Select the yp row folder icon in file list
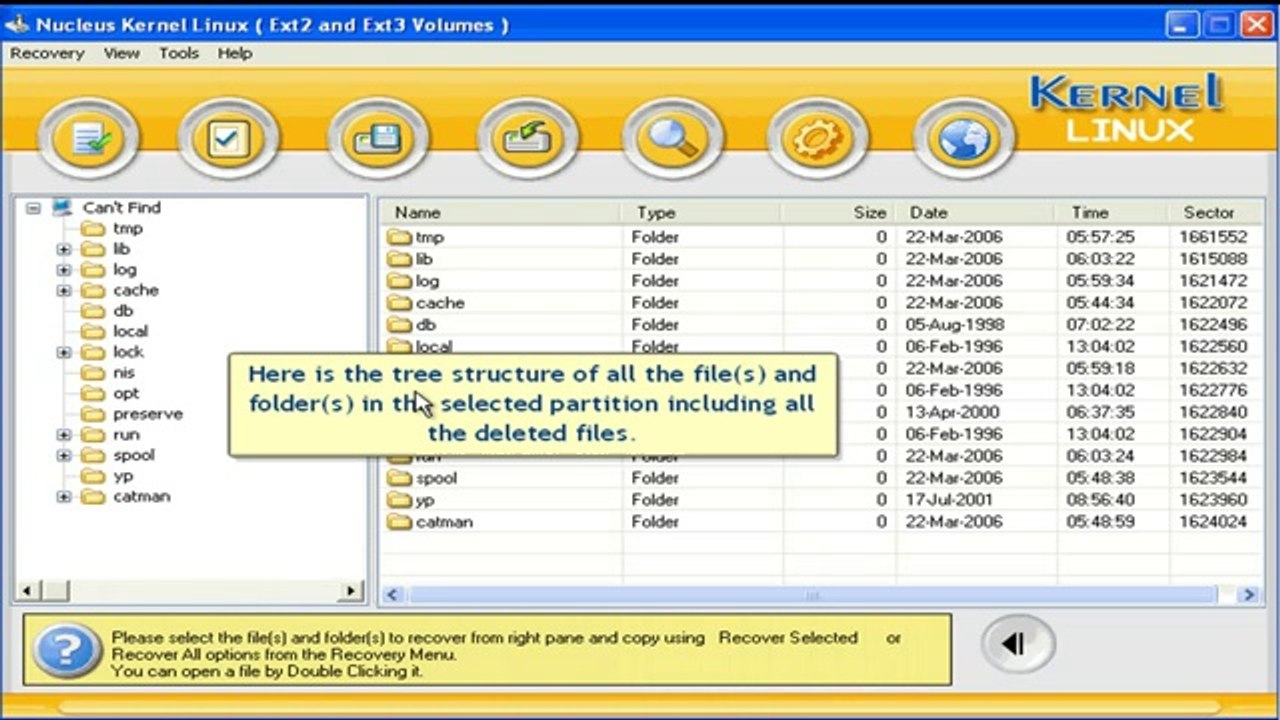Screen dimensions: 1280x720 coord(400,500)
